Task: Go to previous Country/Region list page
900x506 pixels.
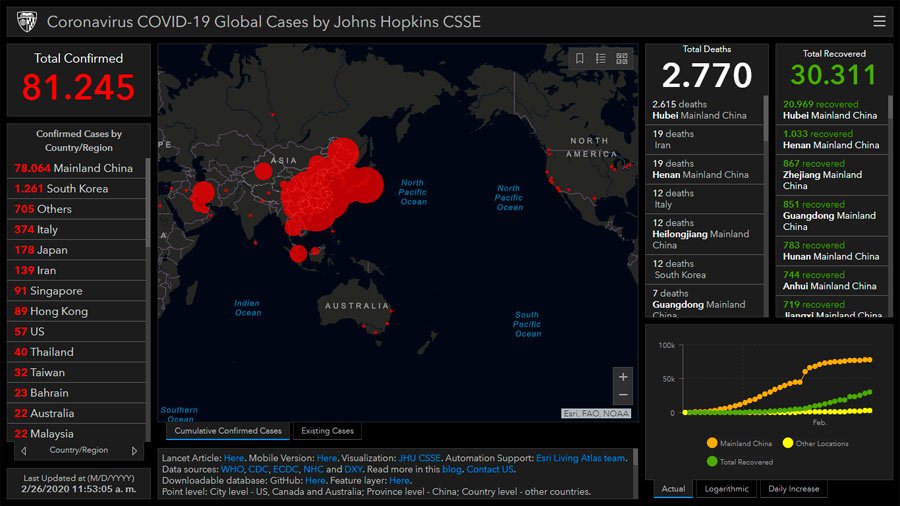Action: (24, 451)
